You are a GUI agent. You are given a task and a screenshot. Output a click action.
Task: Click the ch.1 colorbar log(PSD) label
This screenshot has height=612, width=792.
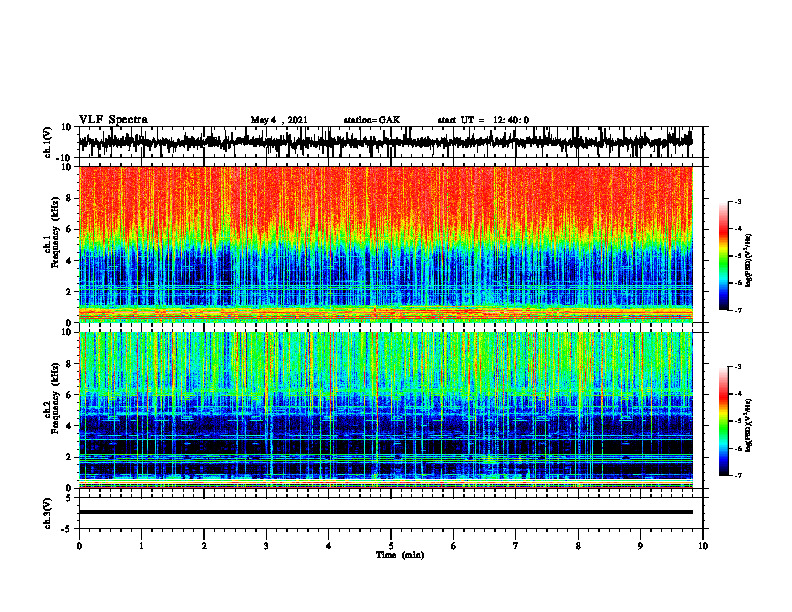[748, 260]
